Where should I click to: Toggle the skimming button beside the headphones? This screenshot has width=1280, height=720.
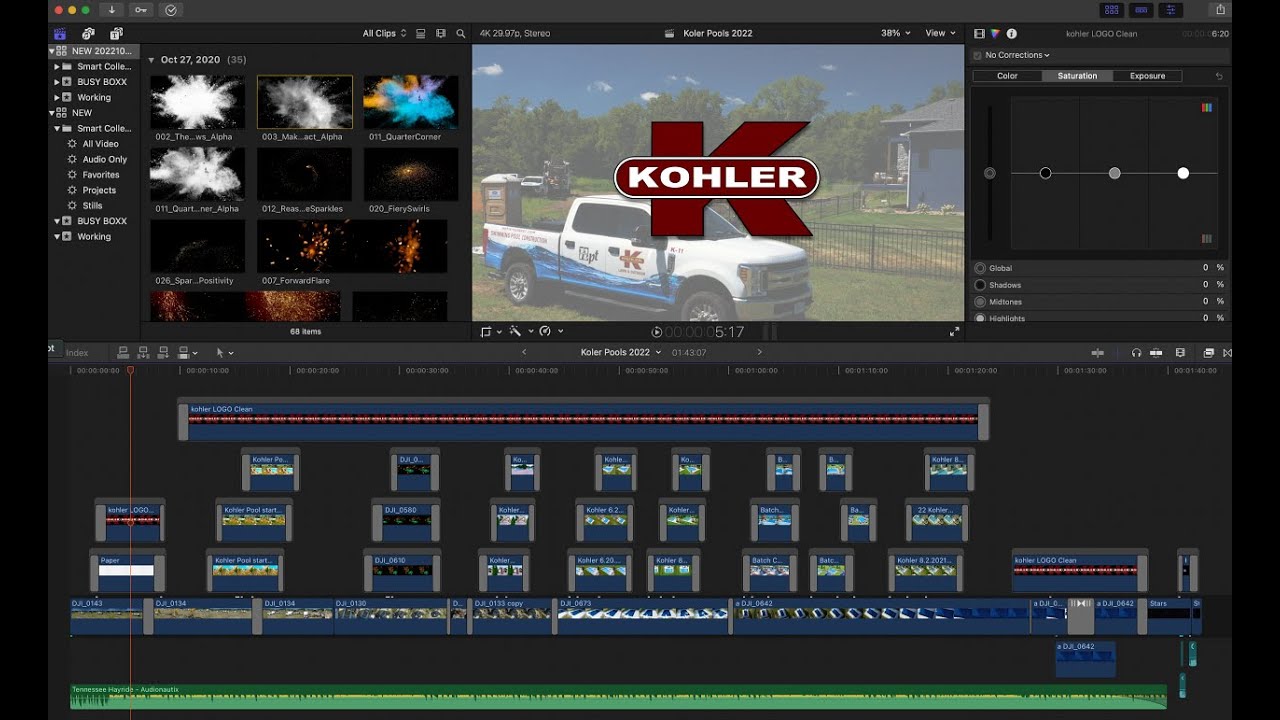pyautogui.click(x=1156, y=353)
